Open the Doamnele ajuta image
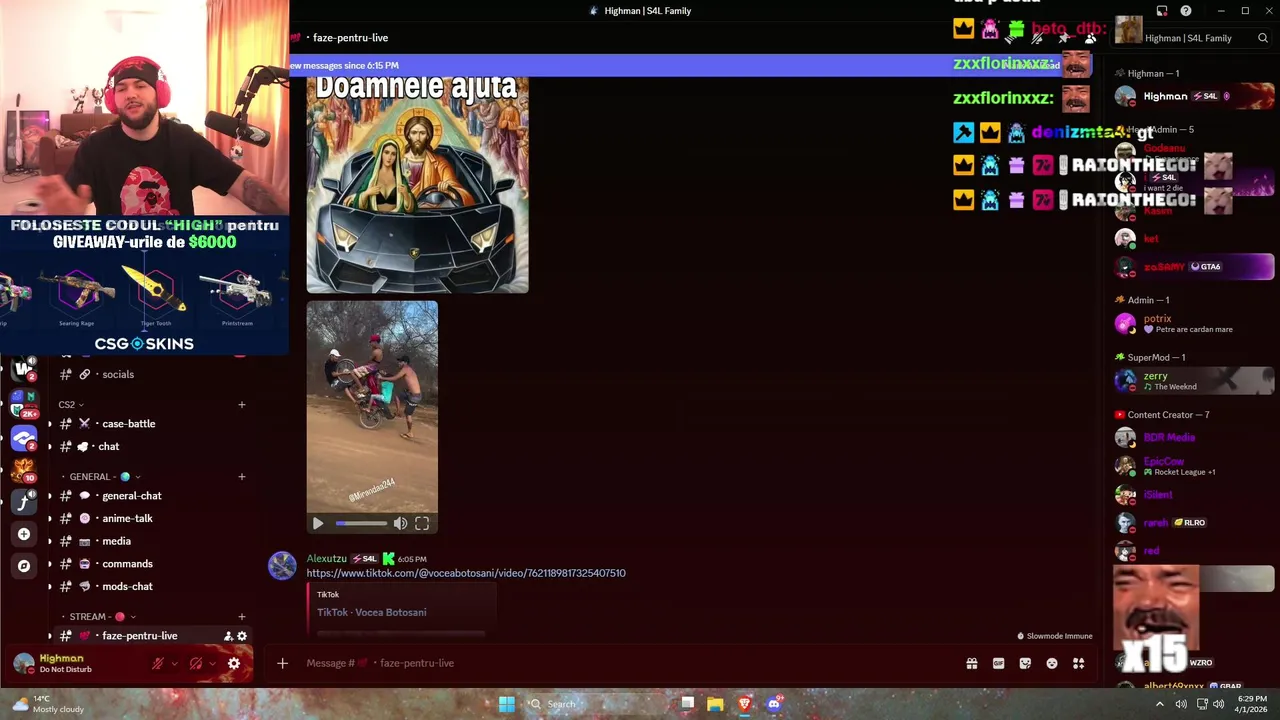The width and height of the screenshot is (1280, 720). [x=417, y=184]
